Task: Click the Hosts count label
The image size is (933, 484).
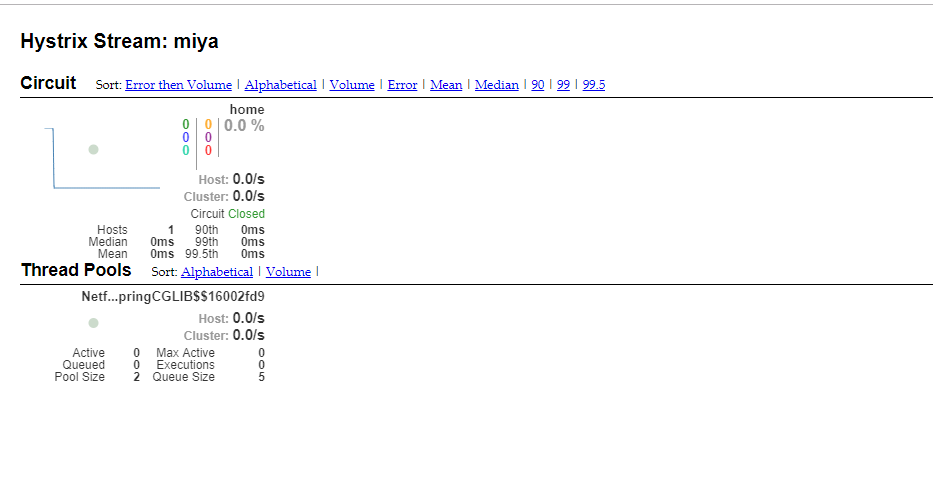Action: [x=112, y=230]
